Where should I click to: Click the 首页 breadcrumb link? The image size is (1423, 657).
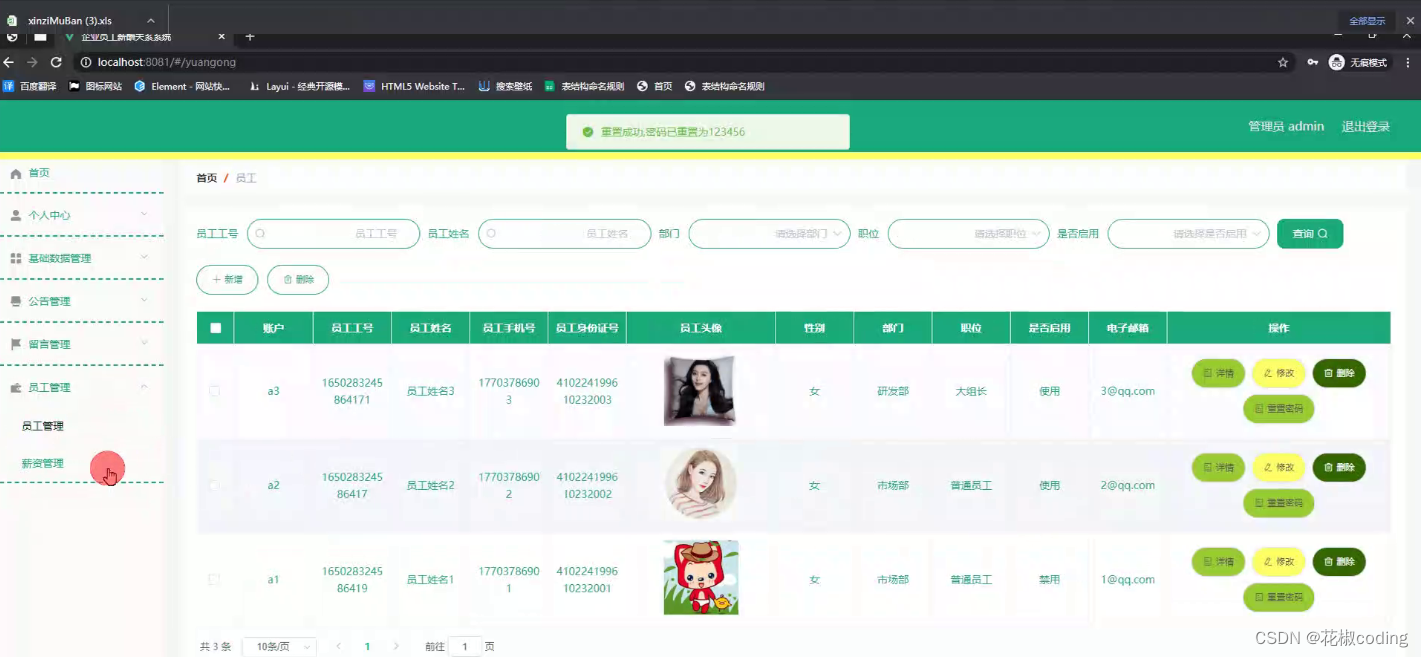pos(206,178)
